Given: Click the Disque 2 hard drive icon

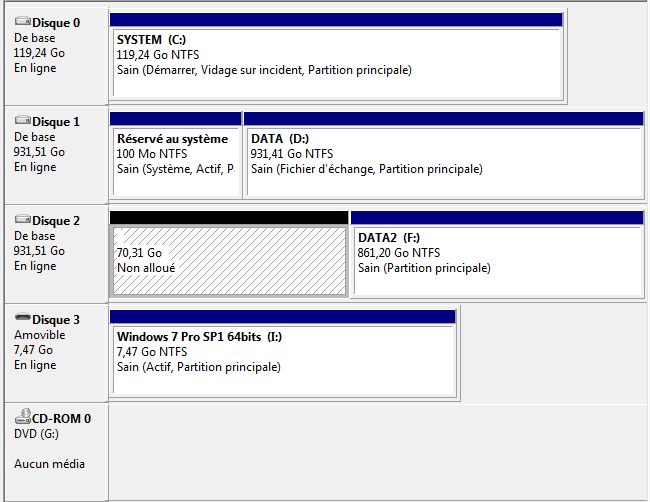Looking at the screenshot, I should 23,219.
